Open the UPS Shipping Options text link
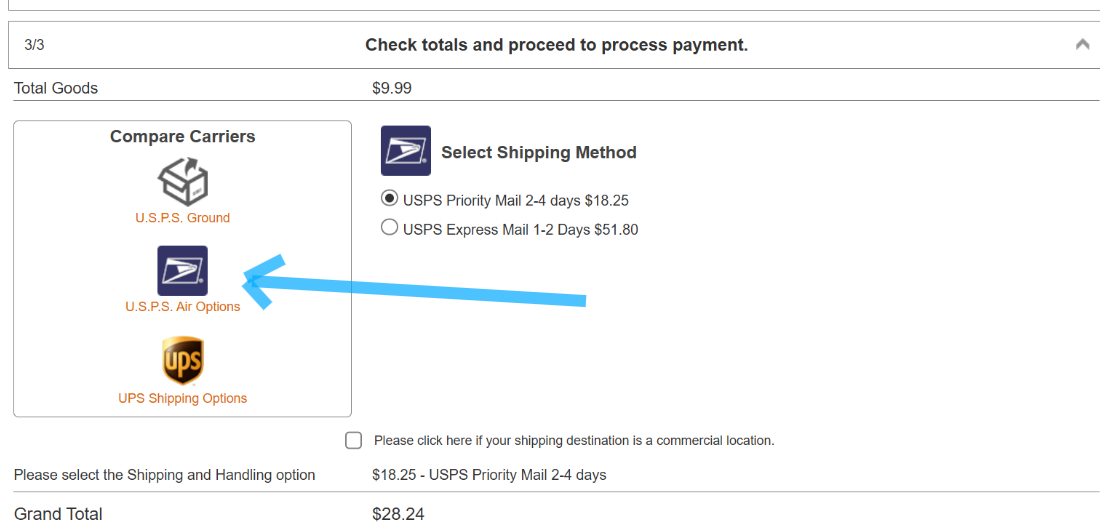 (182, 398)
